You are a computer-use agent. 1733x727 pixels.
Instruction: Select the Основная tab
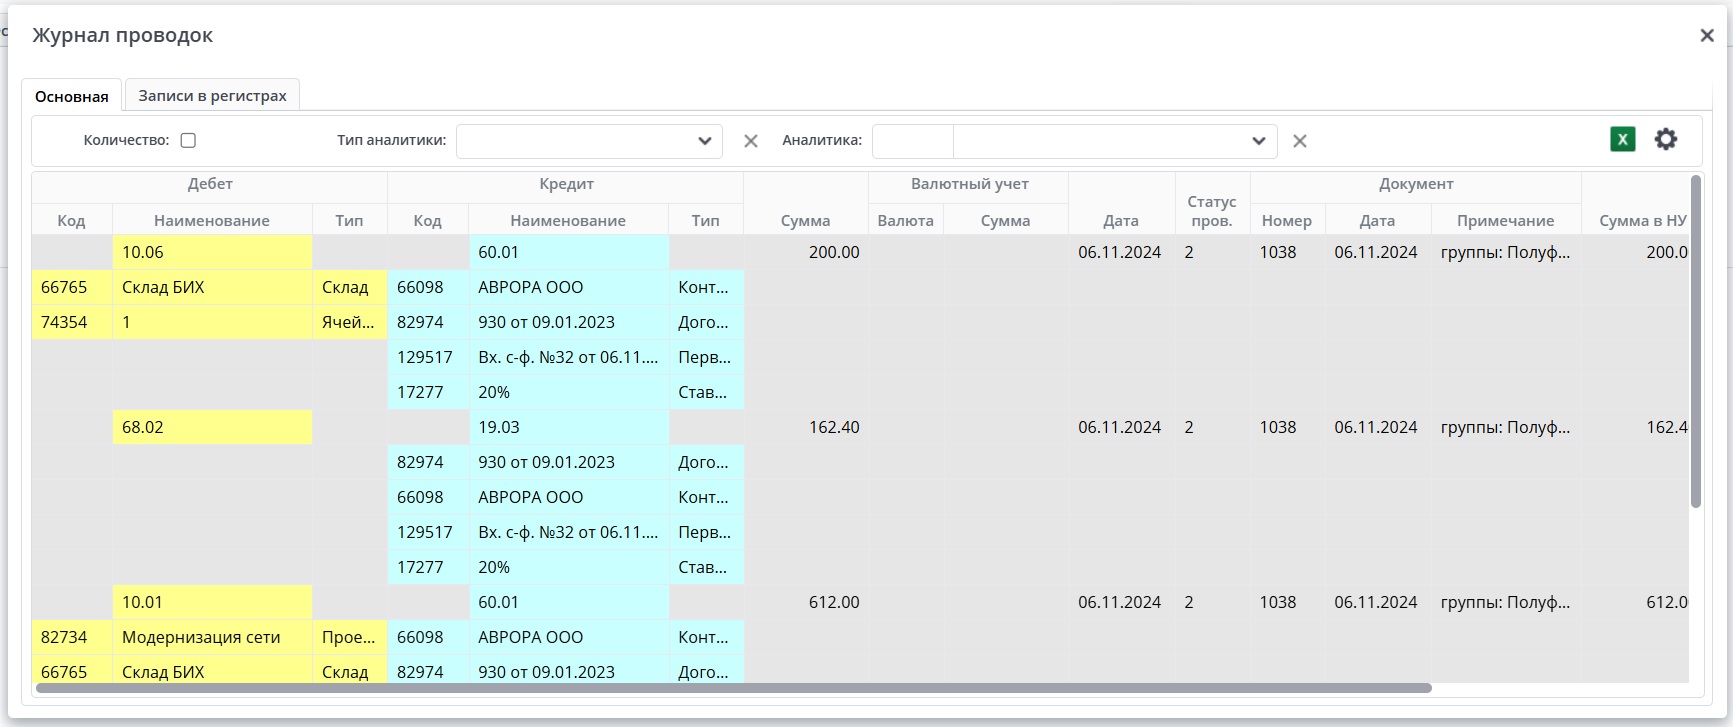[x=71, y=96]
